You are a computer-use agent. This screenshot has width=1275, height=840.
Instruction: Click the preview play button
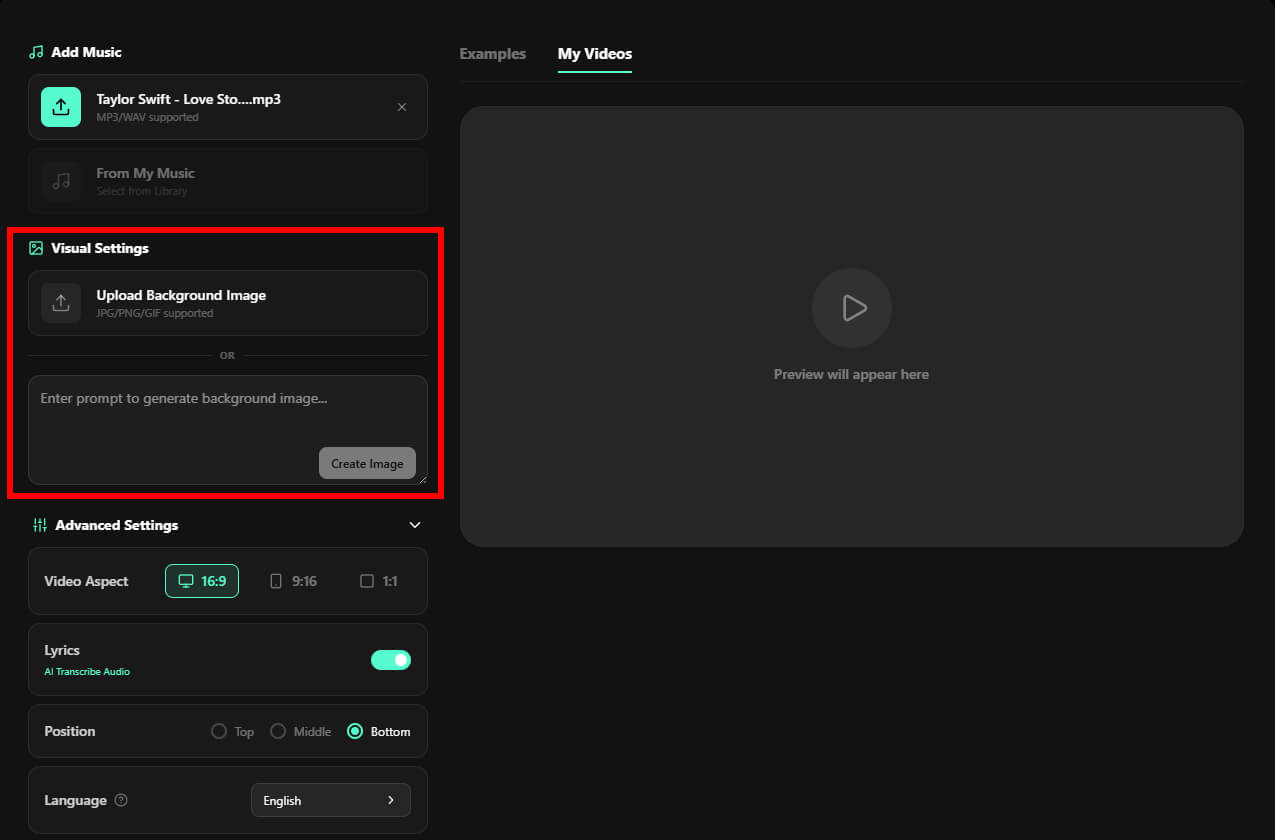click(x=852, y=308)
